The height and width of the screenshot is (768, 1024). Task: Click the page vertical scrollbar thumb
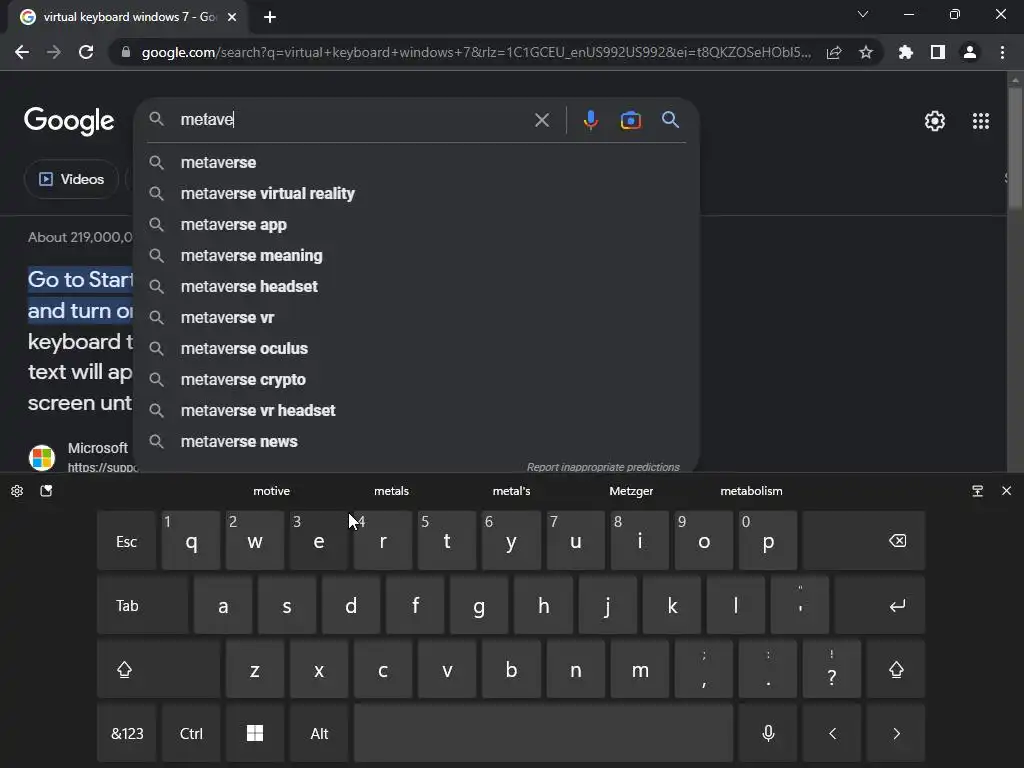pos(1015,147)
